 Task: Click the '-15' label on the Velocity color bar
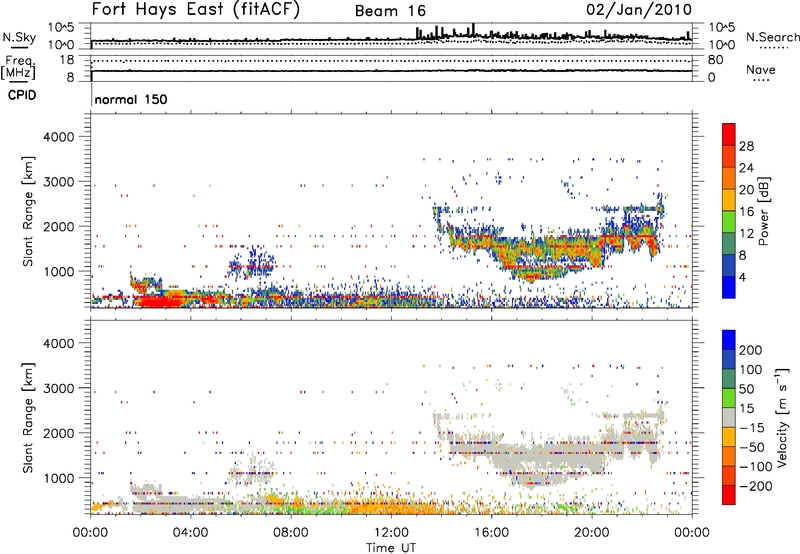pos(752,428)
